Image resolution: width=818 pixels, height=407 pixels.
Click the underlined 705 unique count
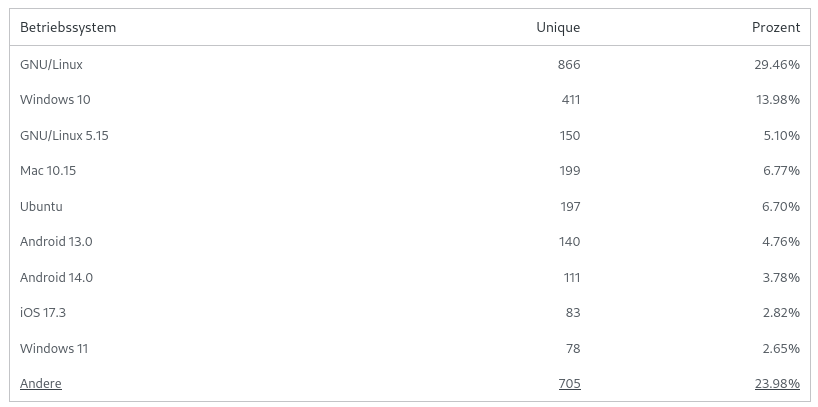[569, 384]
